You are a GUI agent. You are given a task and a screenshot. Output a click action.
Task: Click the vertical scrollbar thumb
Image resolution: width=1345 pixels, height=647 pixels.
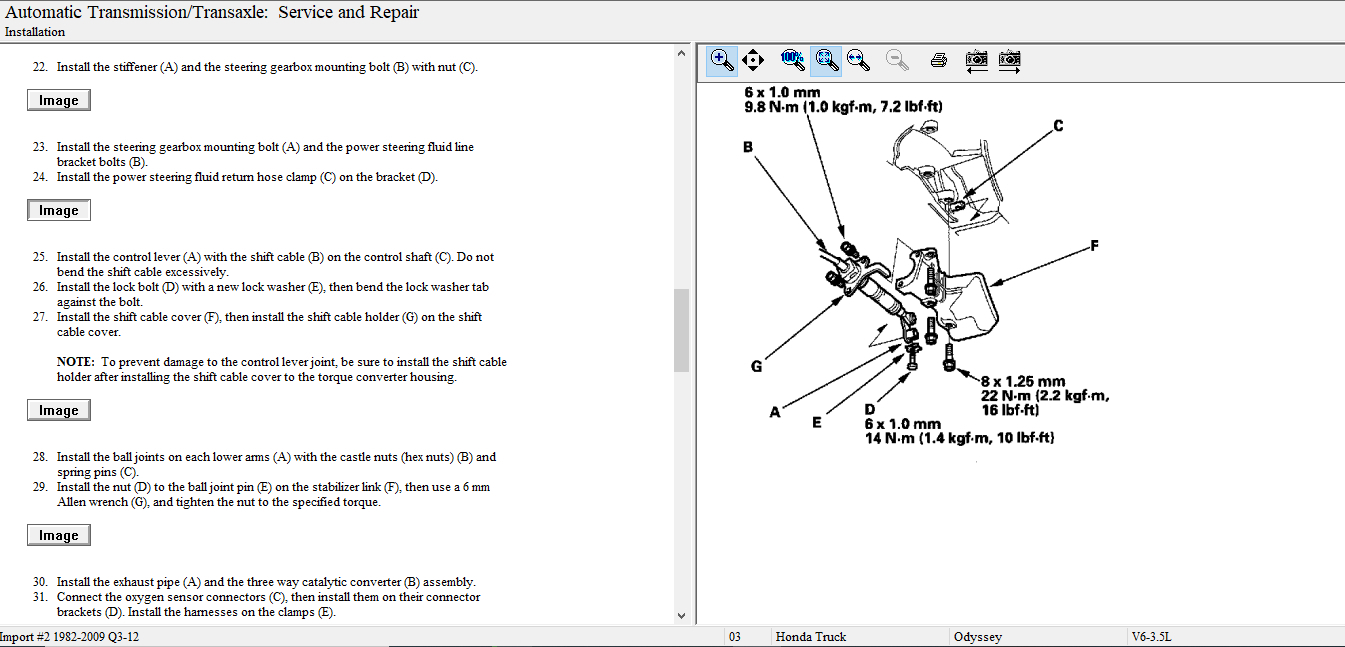(682, 330)
